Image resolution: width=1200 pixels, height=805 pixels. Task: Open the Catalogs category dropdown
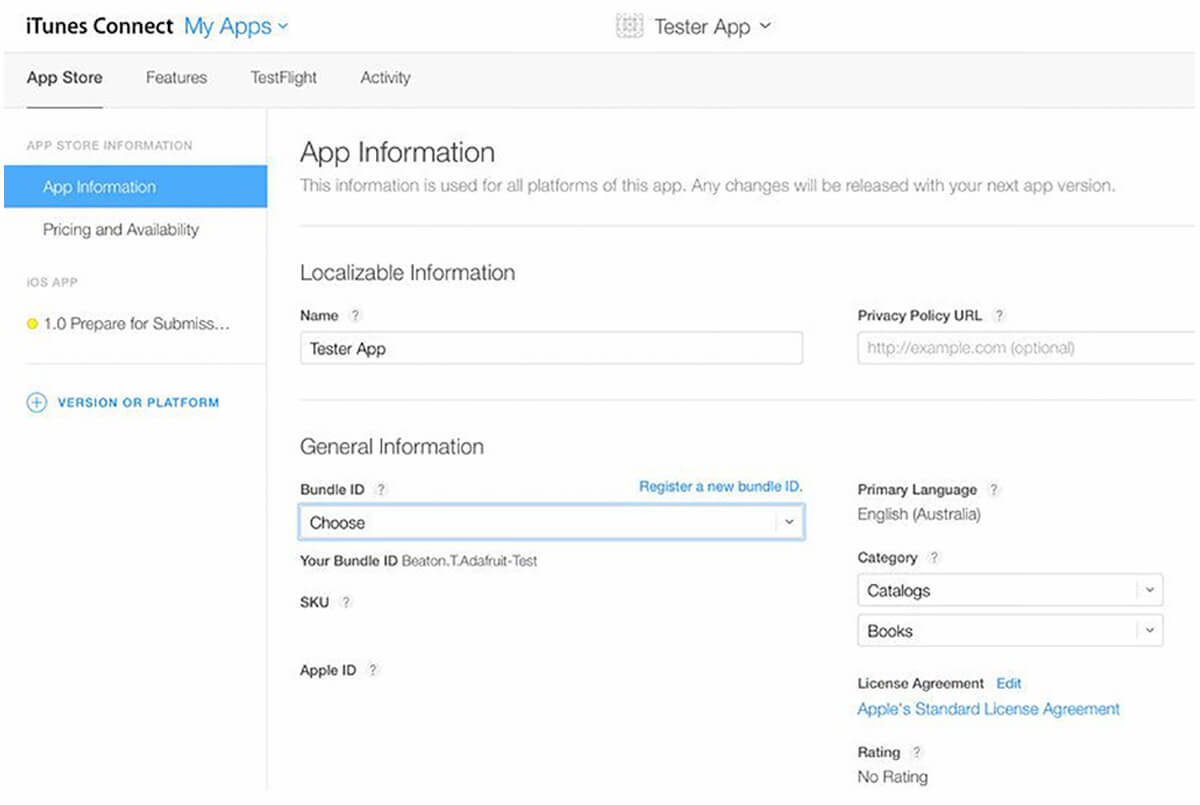1010,590
